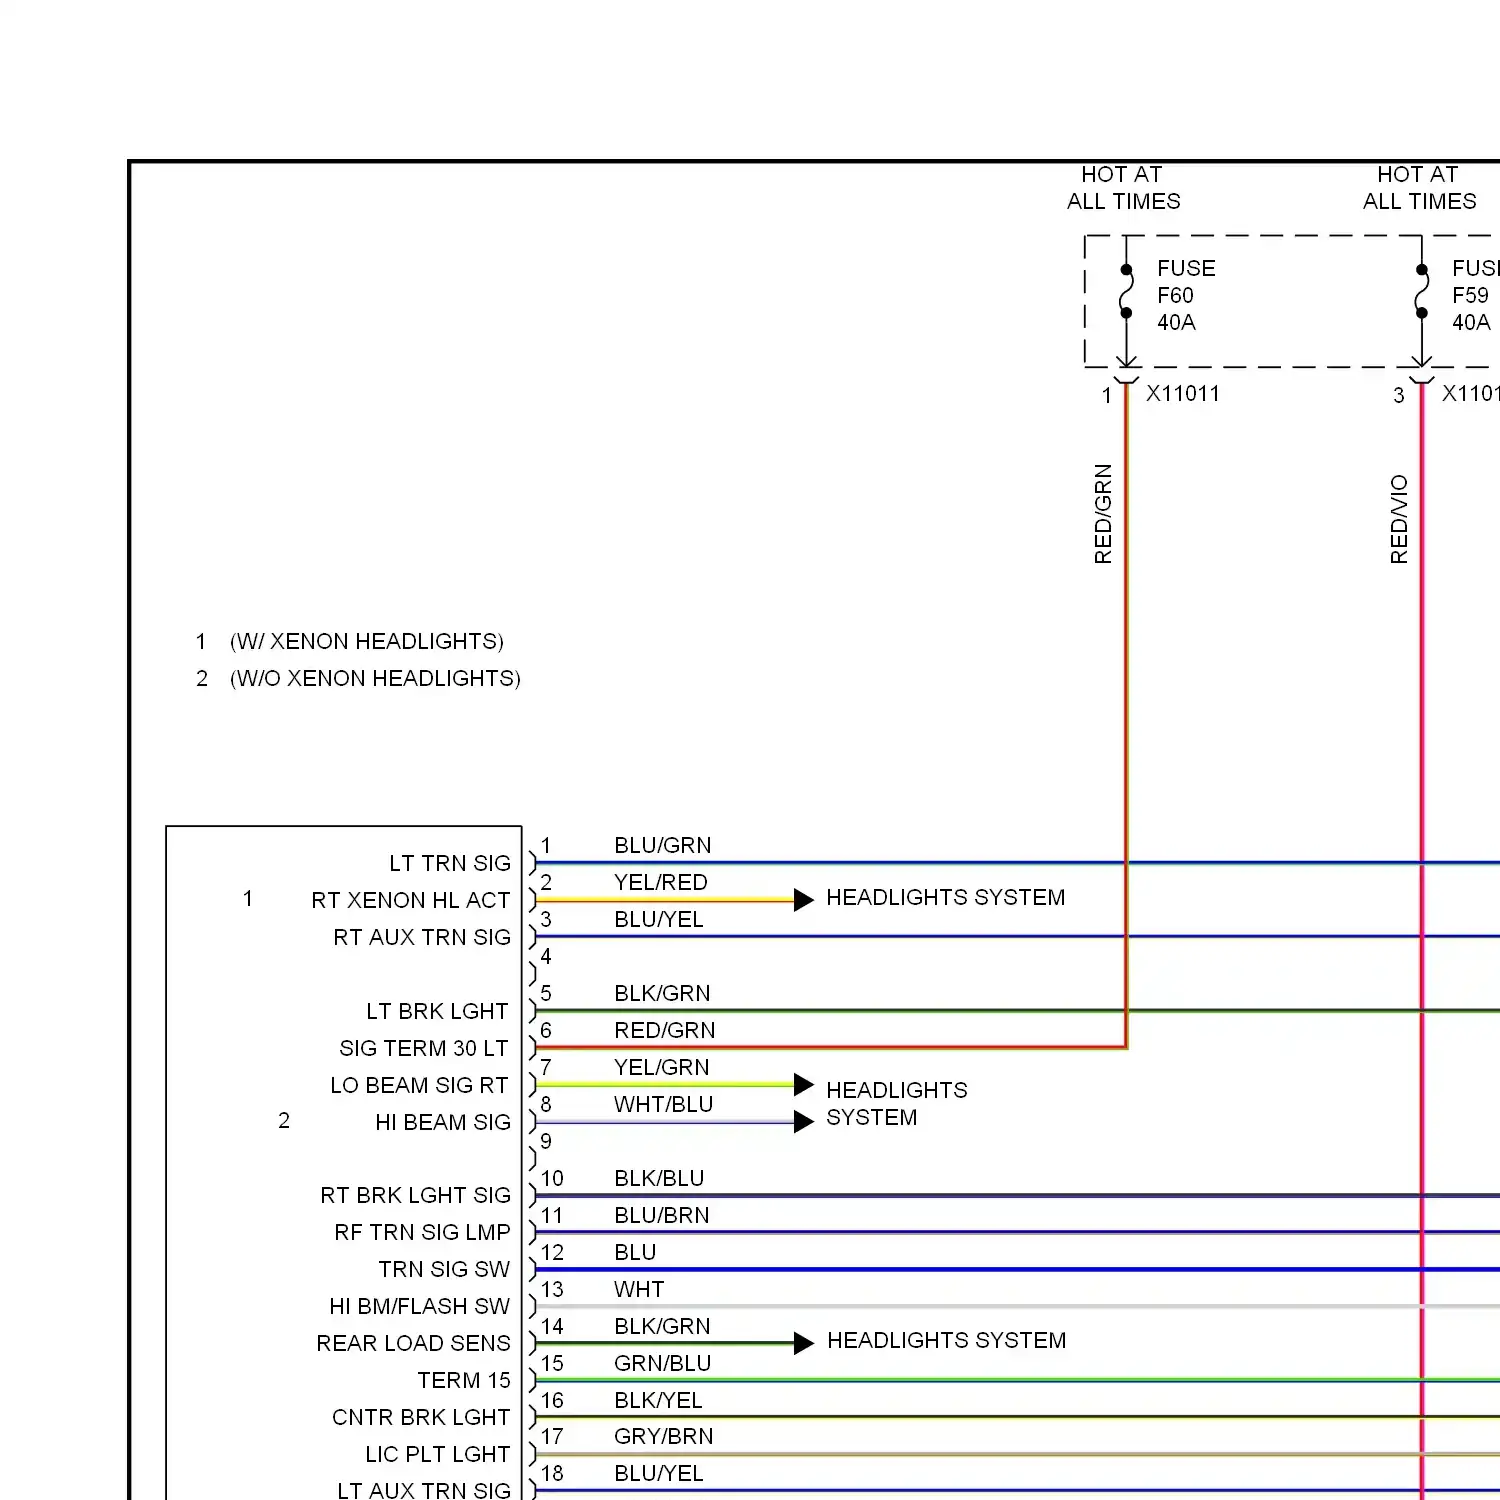This screenshot has height=1500, width=1500.
Task: Select the "YEL/RED" wire color label
Action: pos(661,882)
